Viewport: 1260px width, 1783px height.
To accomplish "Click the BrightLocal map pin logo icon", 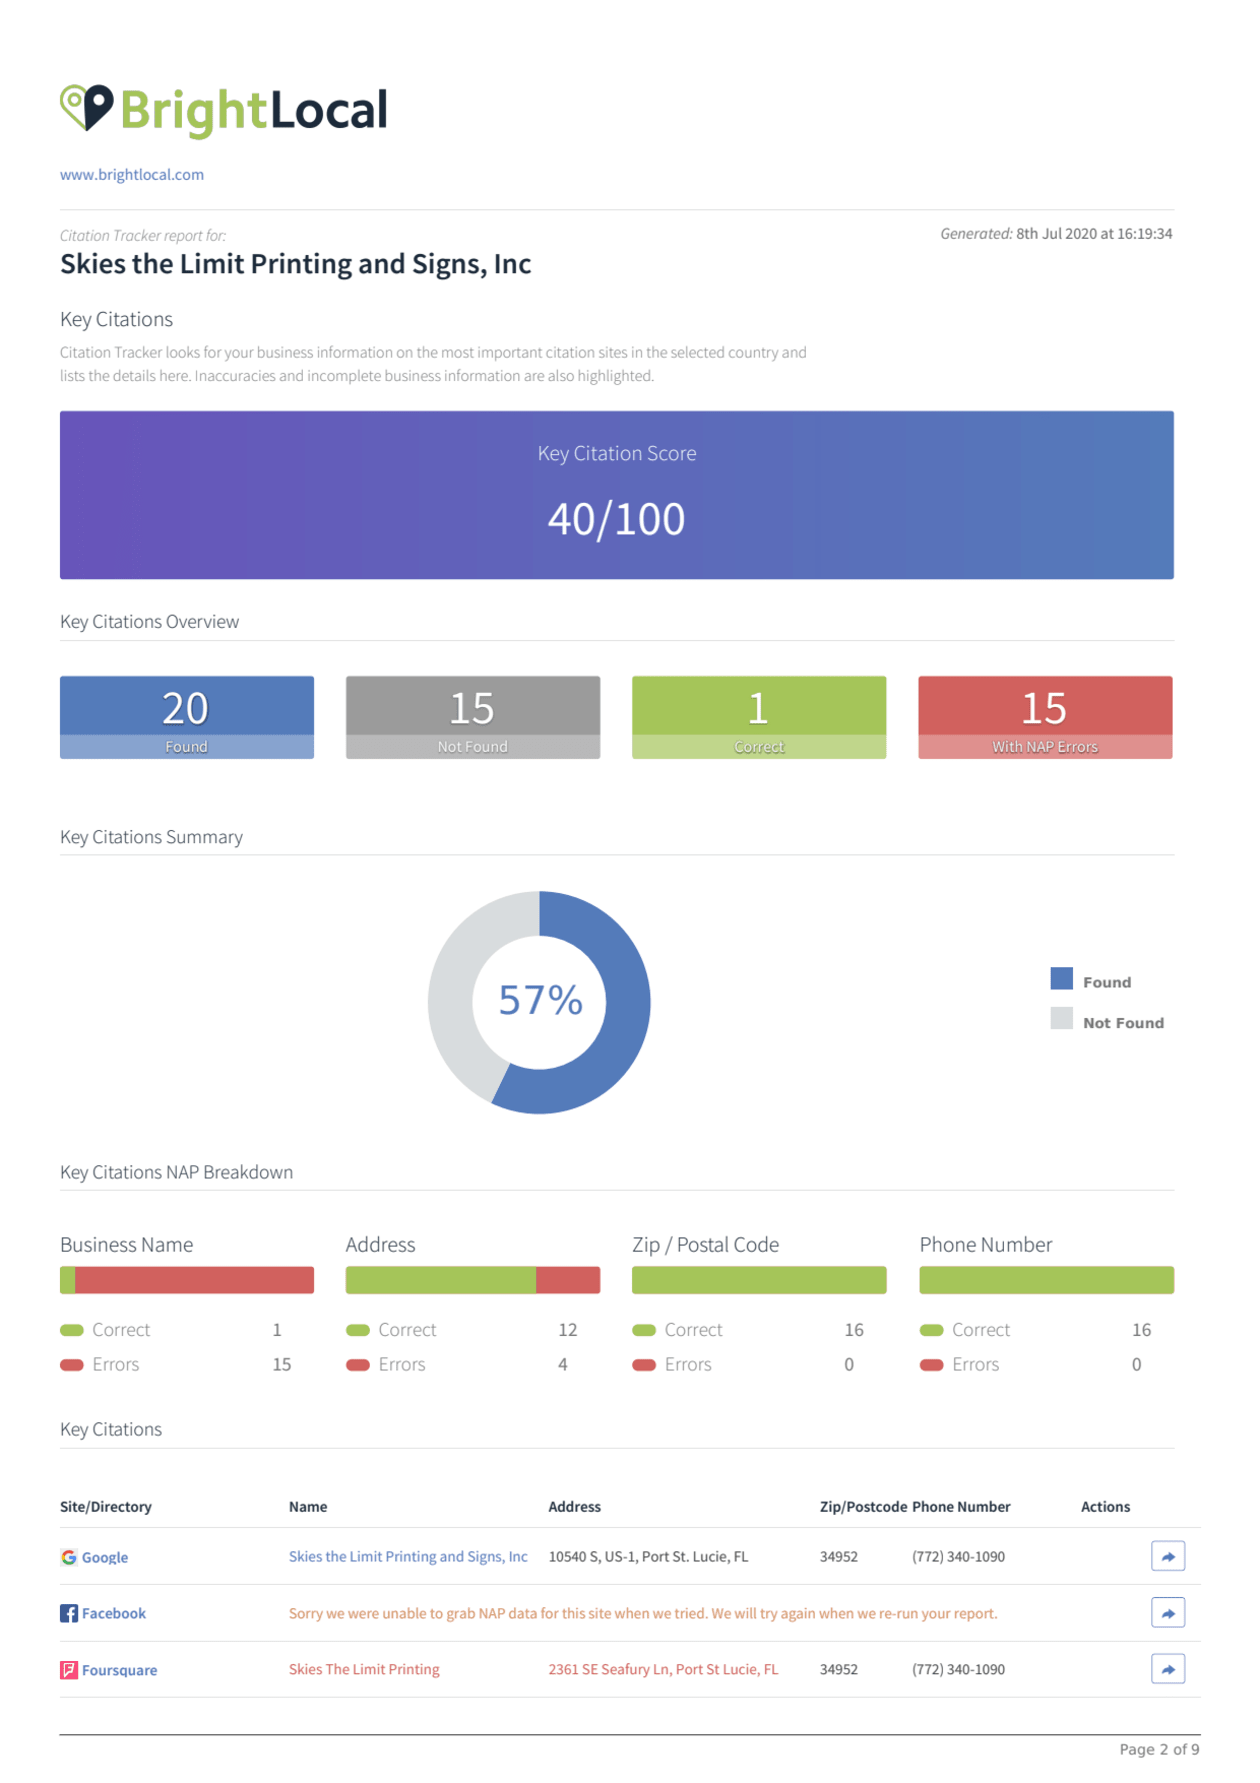I will (86, 107).
